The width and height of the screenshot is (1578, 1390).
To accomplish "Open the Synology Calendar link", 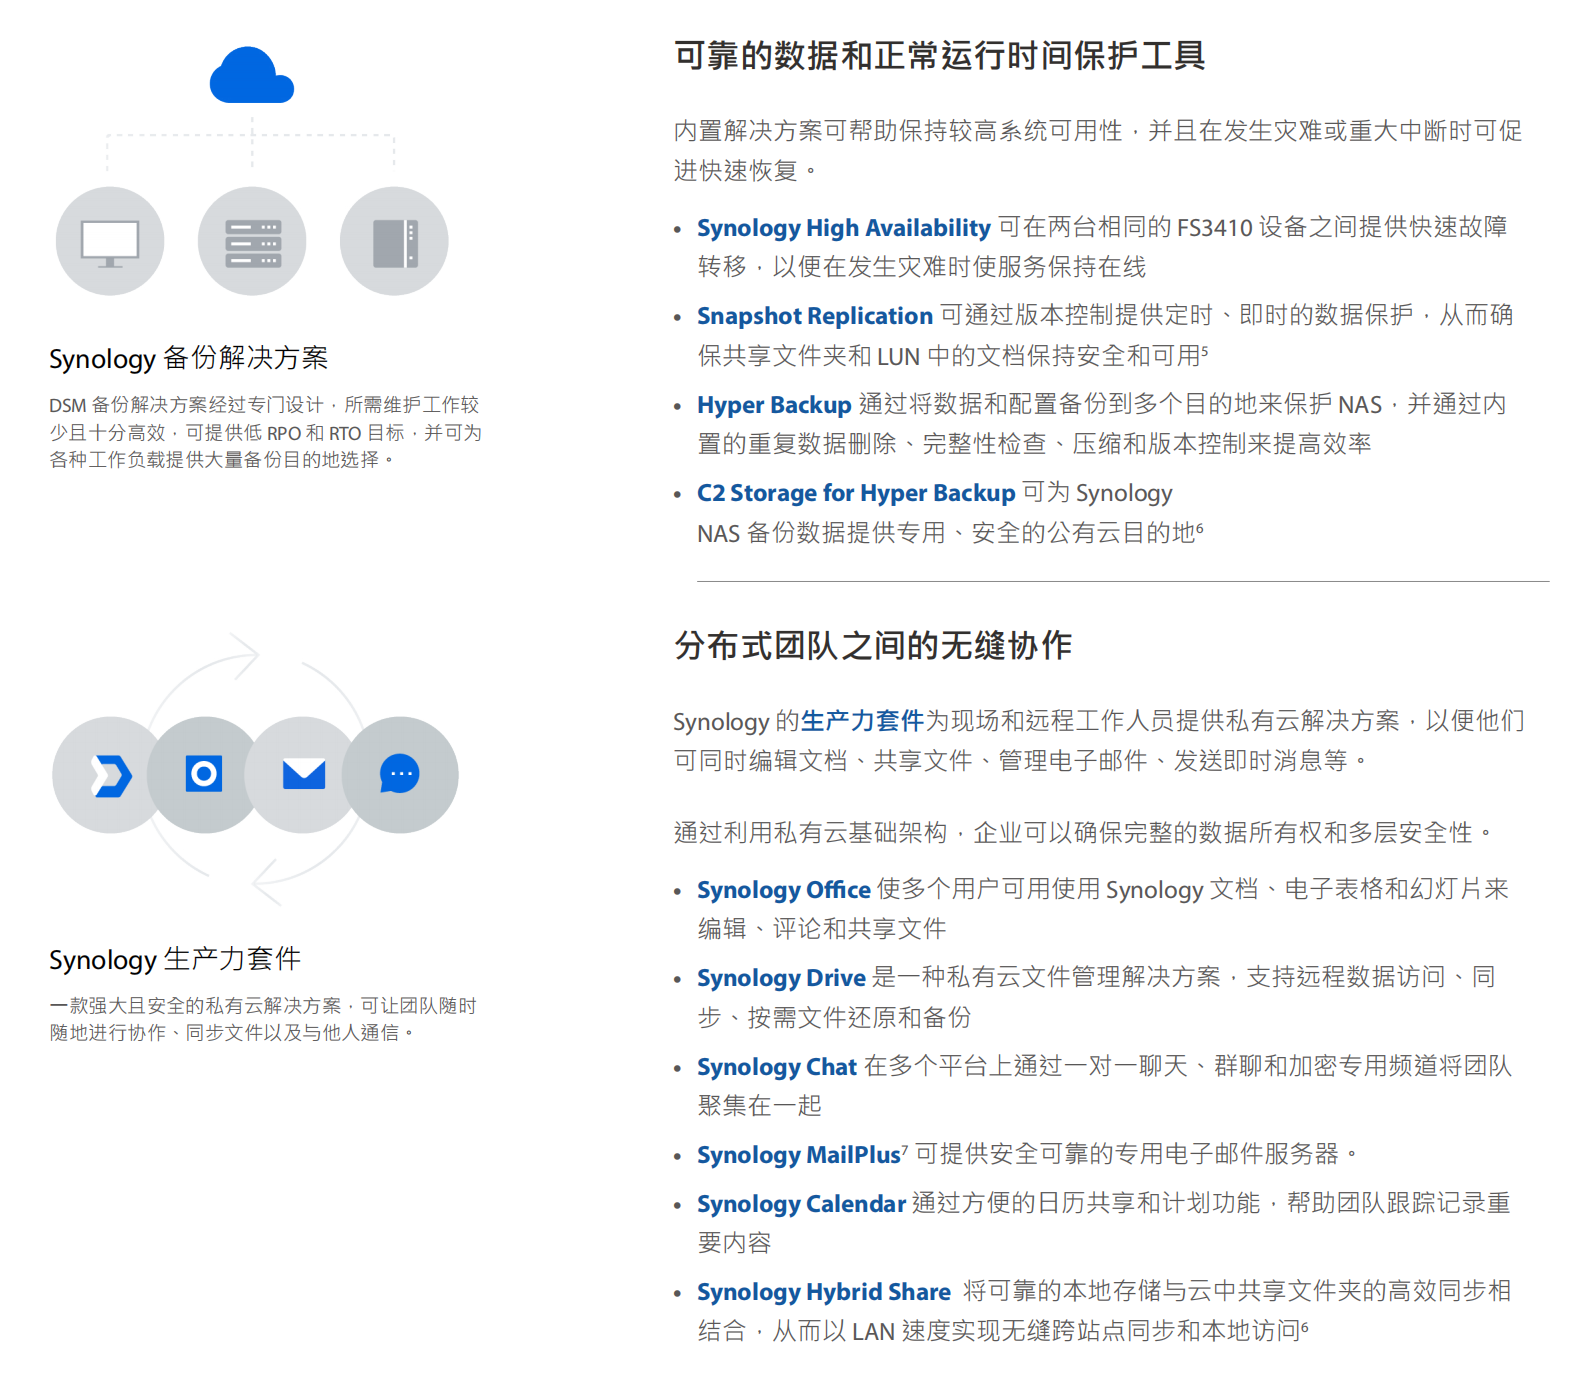I will click(x=801, y=1204).
